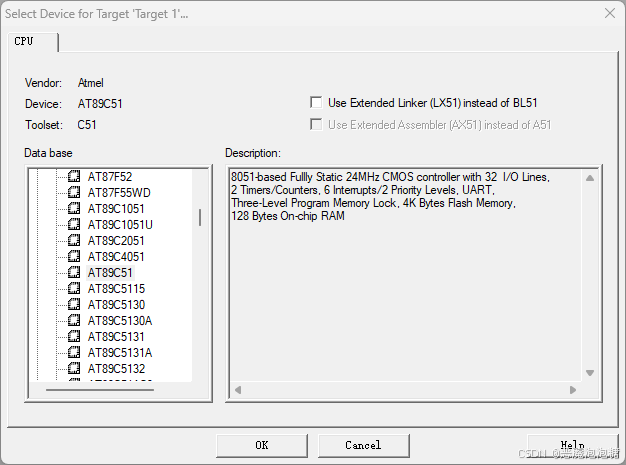This screenshot has width=626, height=465.
Task: Click description scroll up arrow
Action: 590,178
